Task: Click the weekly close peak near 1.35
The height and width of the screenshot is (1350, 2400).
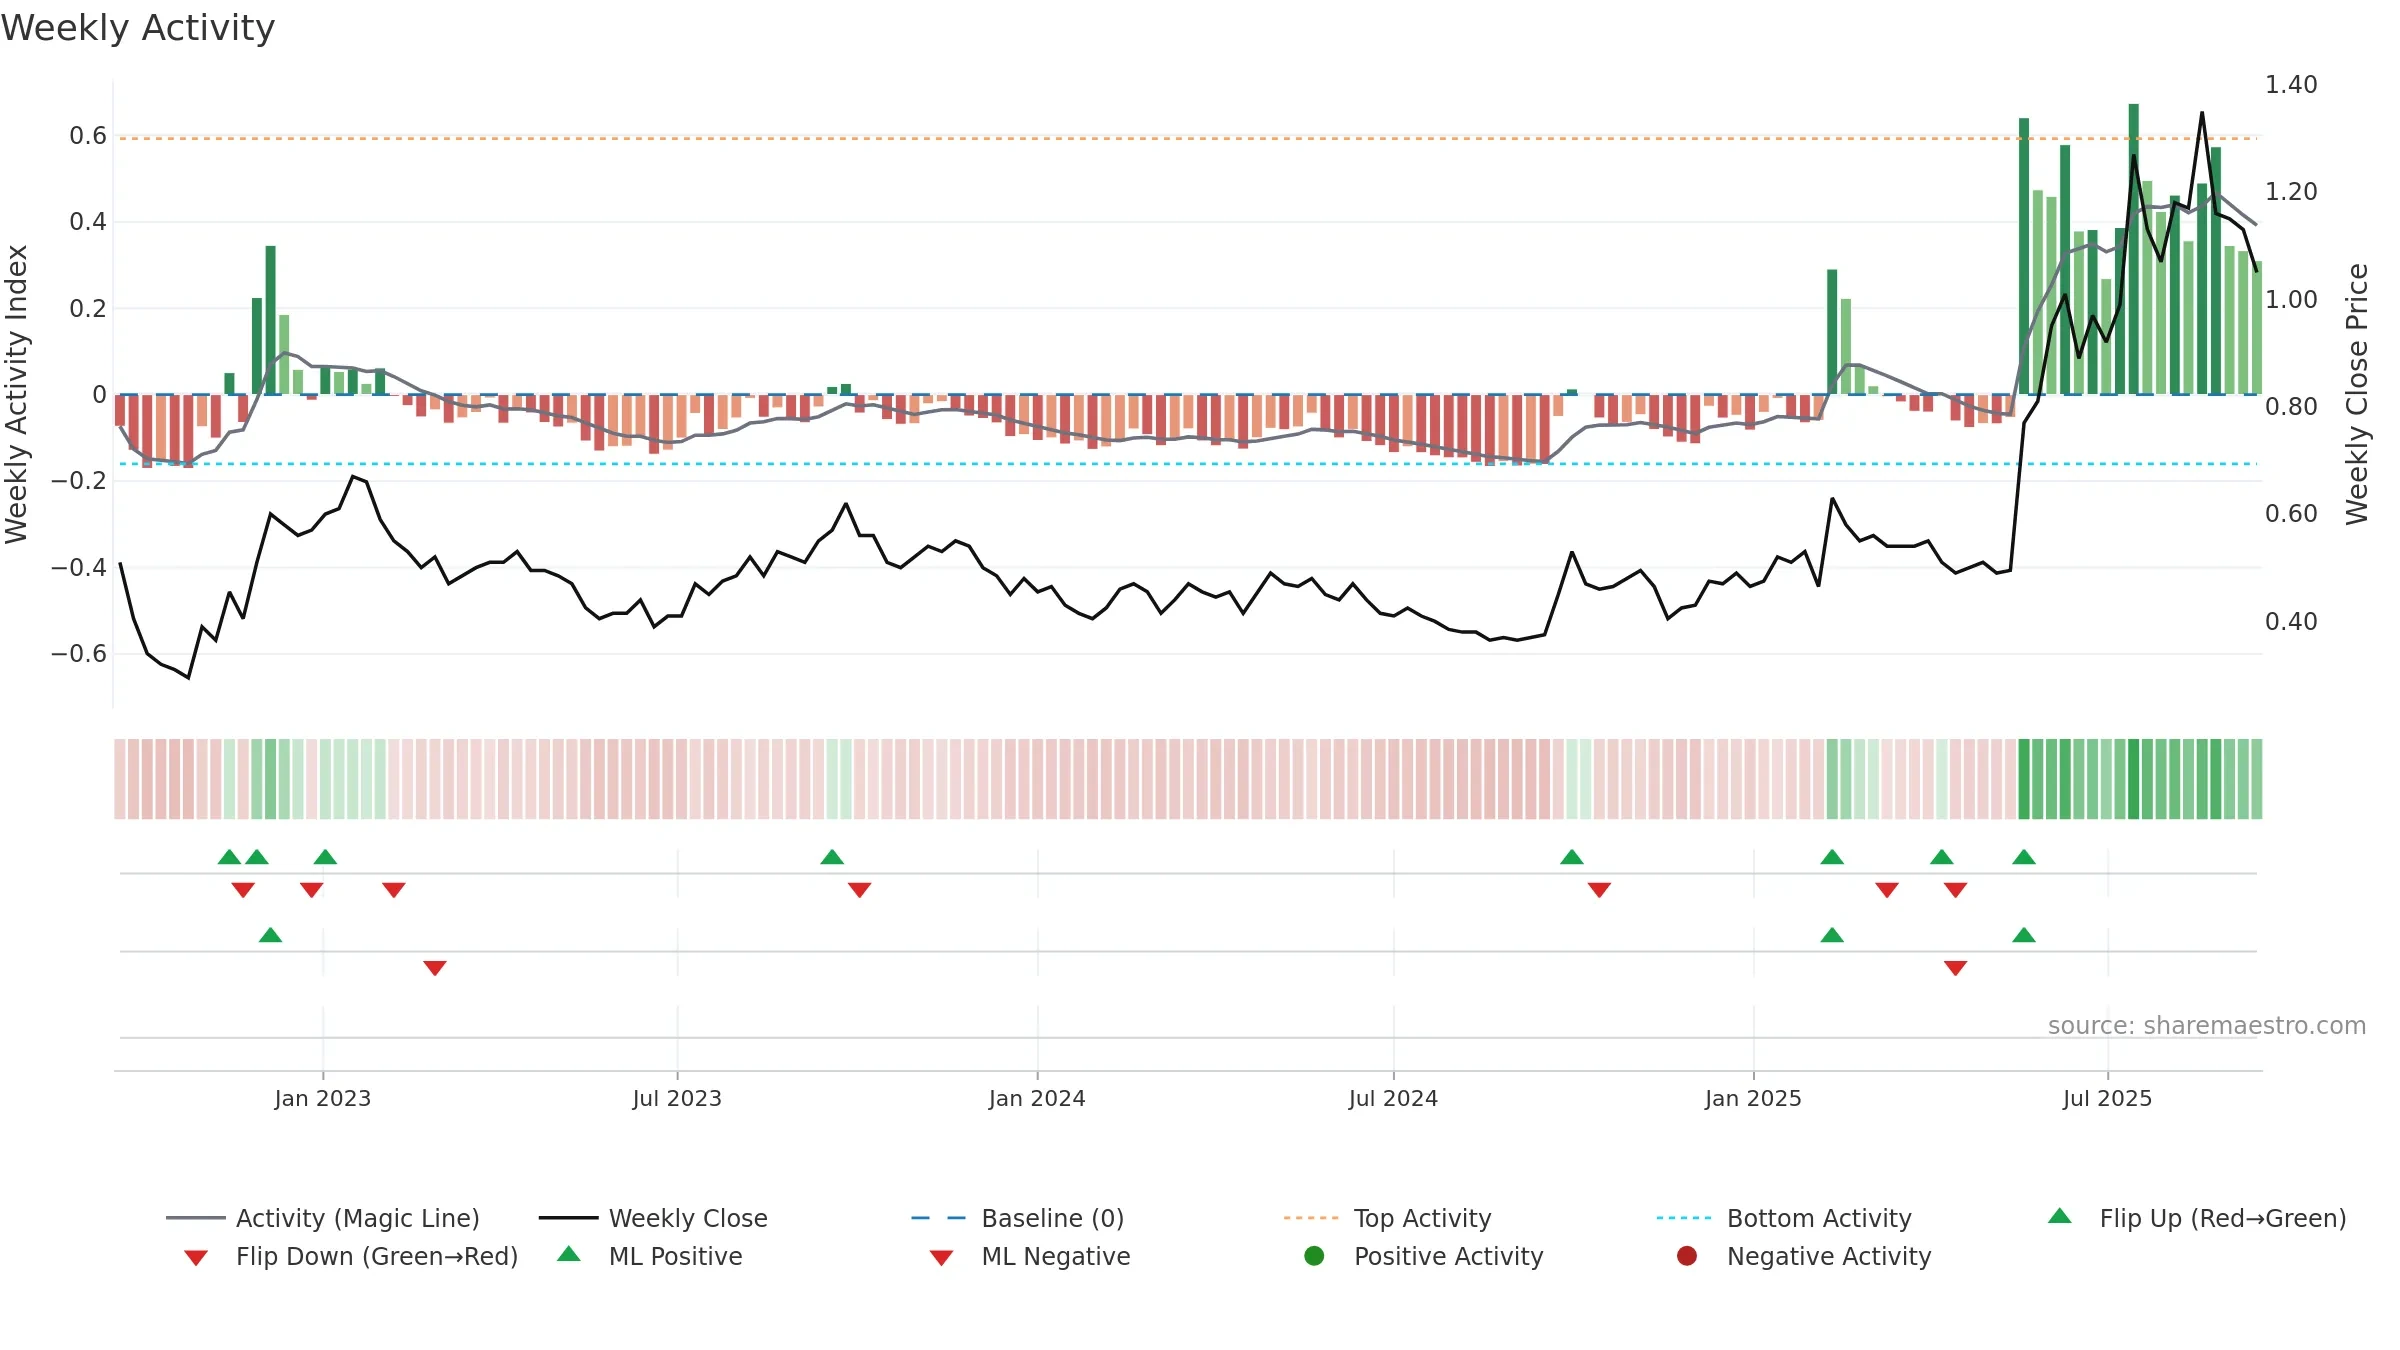Action: (x=2202, y=114)
